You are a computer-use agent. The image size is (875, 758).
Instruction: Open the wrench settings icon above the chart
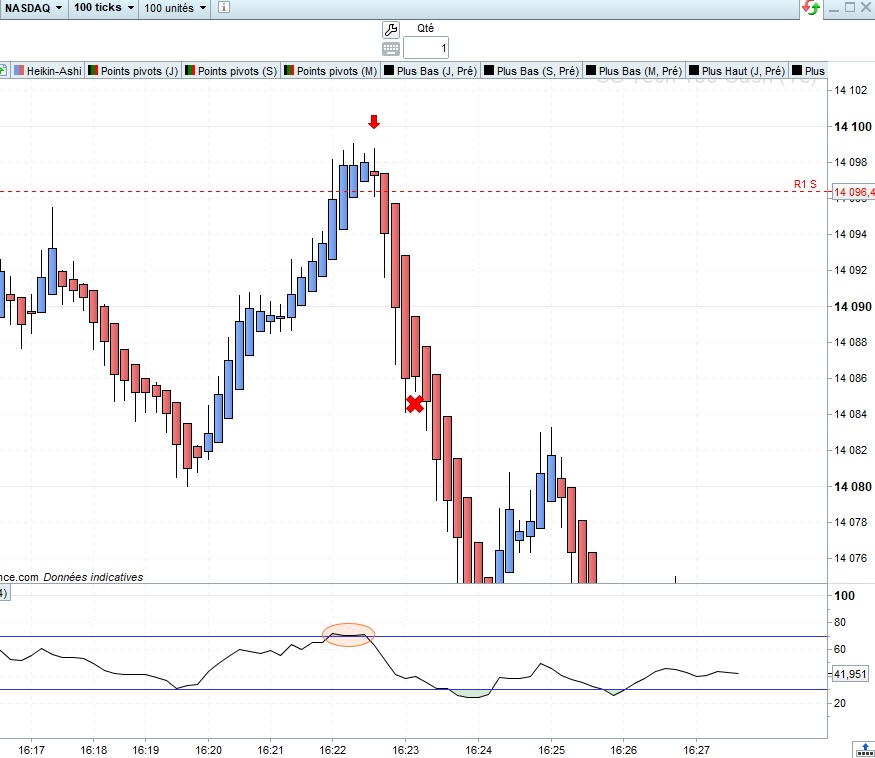click(x=391, y=30)
